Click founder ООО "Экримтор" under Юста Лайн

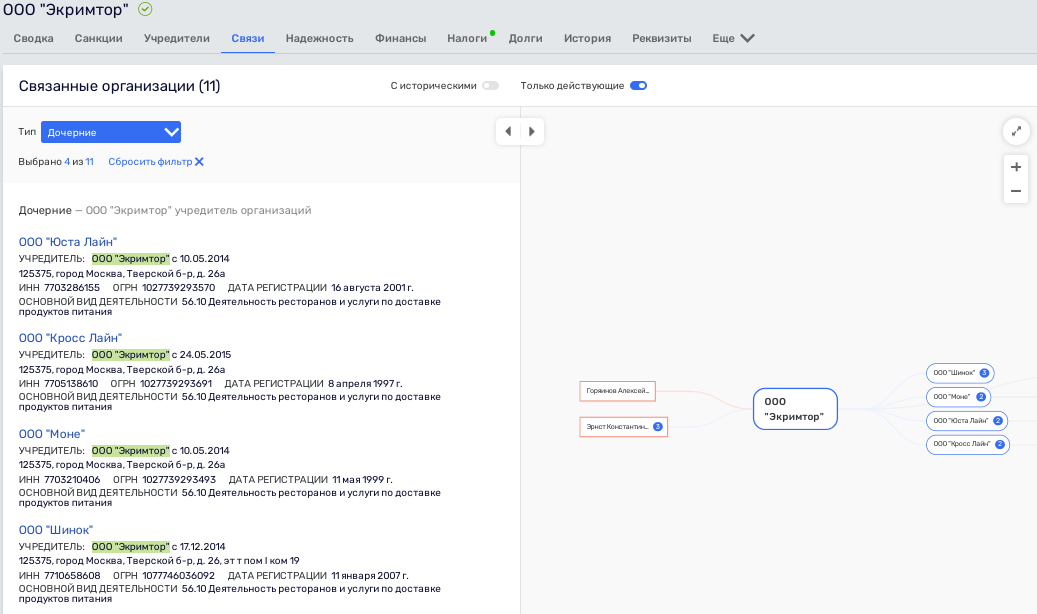coord(130,259)
